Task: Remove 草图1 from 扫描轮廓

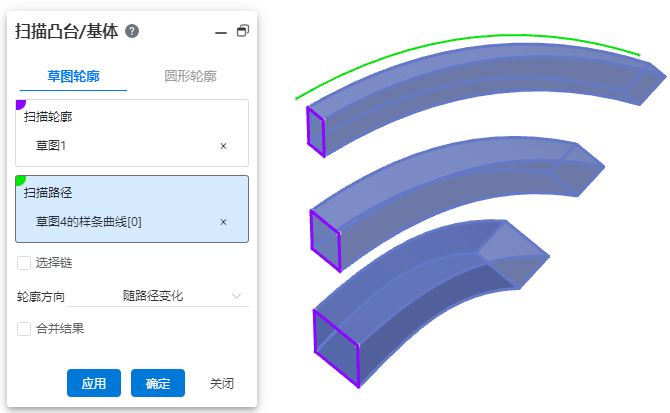Action: (223, 146)
